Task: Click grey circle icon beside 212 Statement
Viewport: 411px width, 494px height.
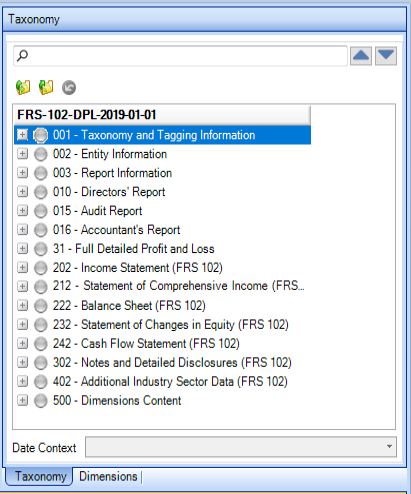Action: point(41,287)
